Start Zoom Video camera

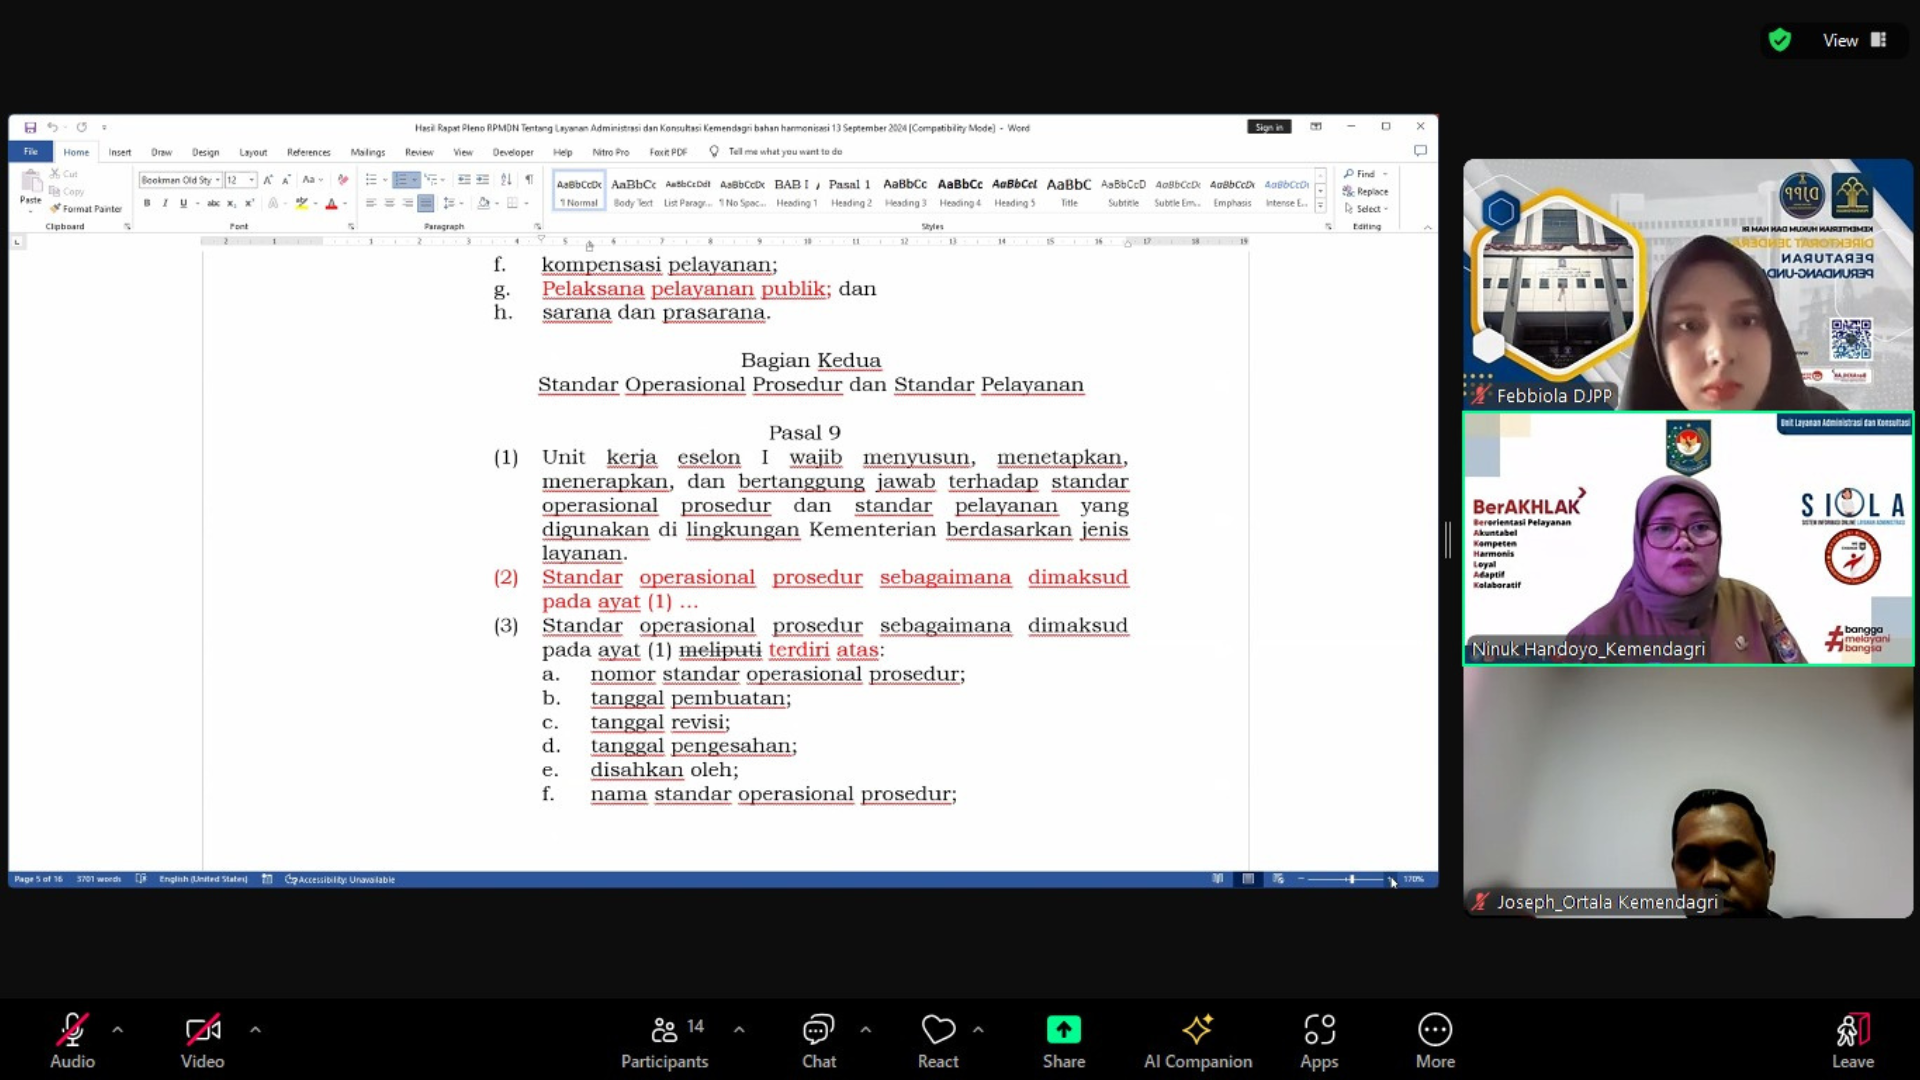[202, 1041]
